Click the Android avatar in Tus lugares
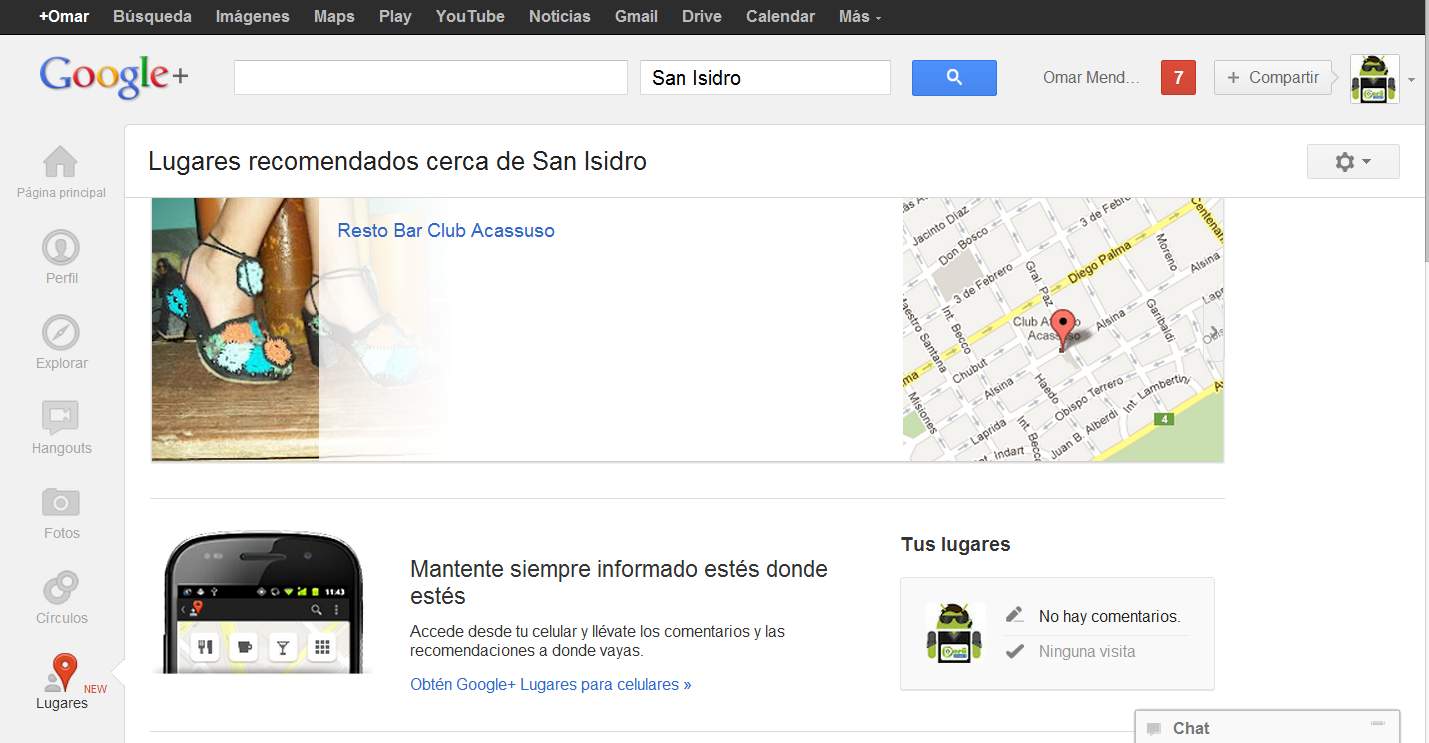The width and height of the screenshot is (1429, 743). [x=955, y=632]
